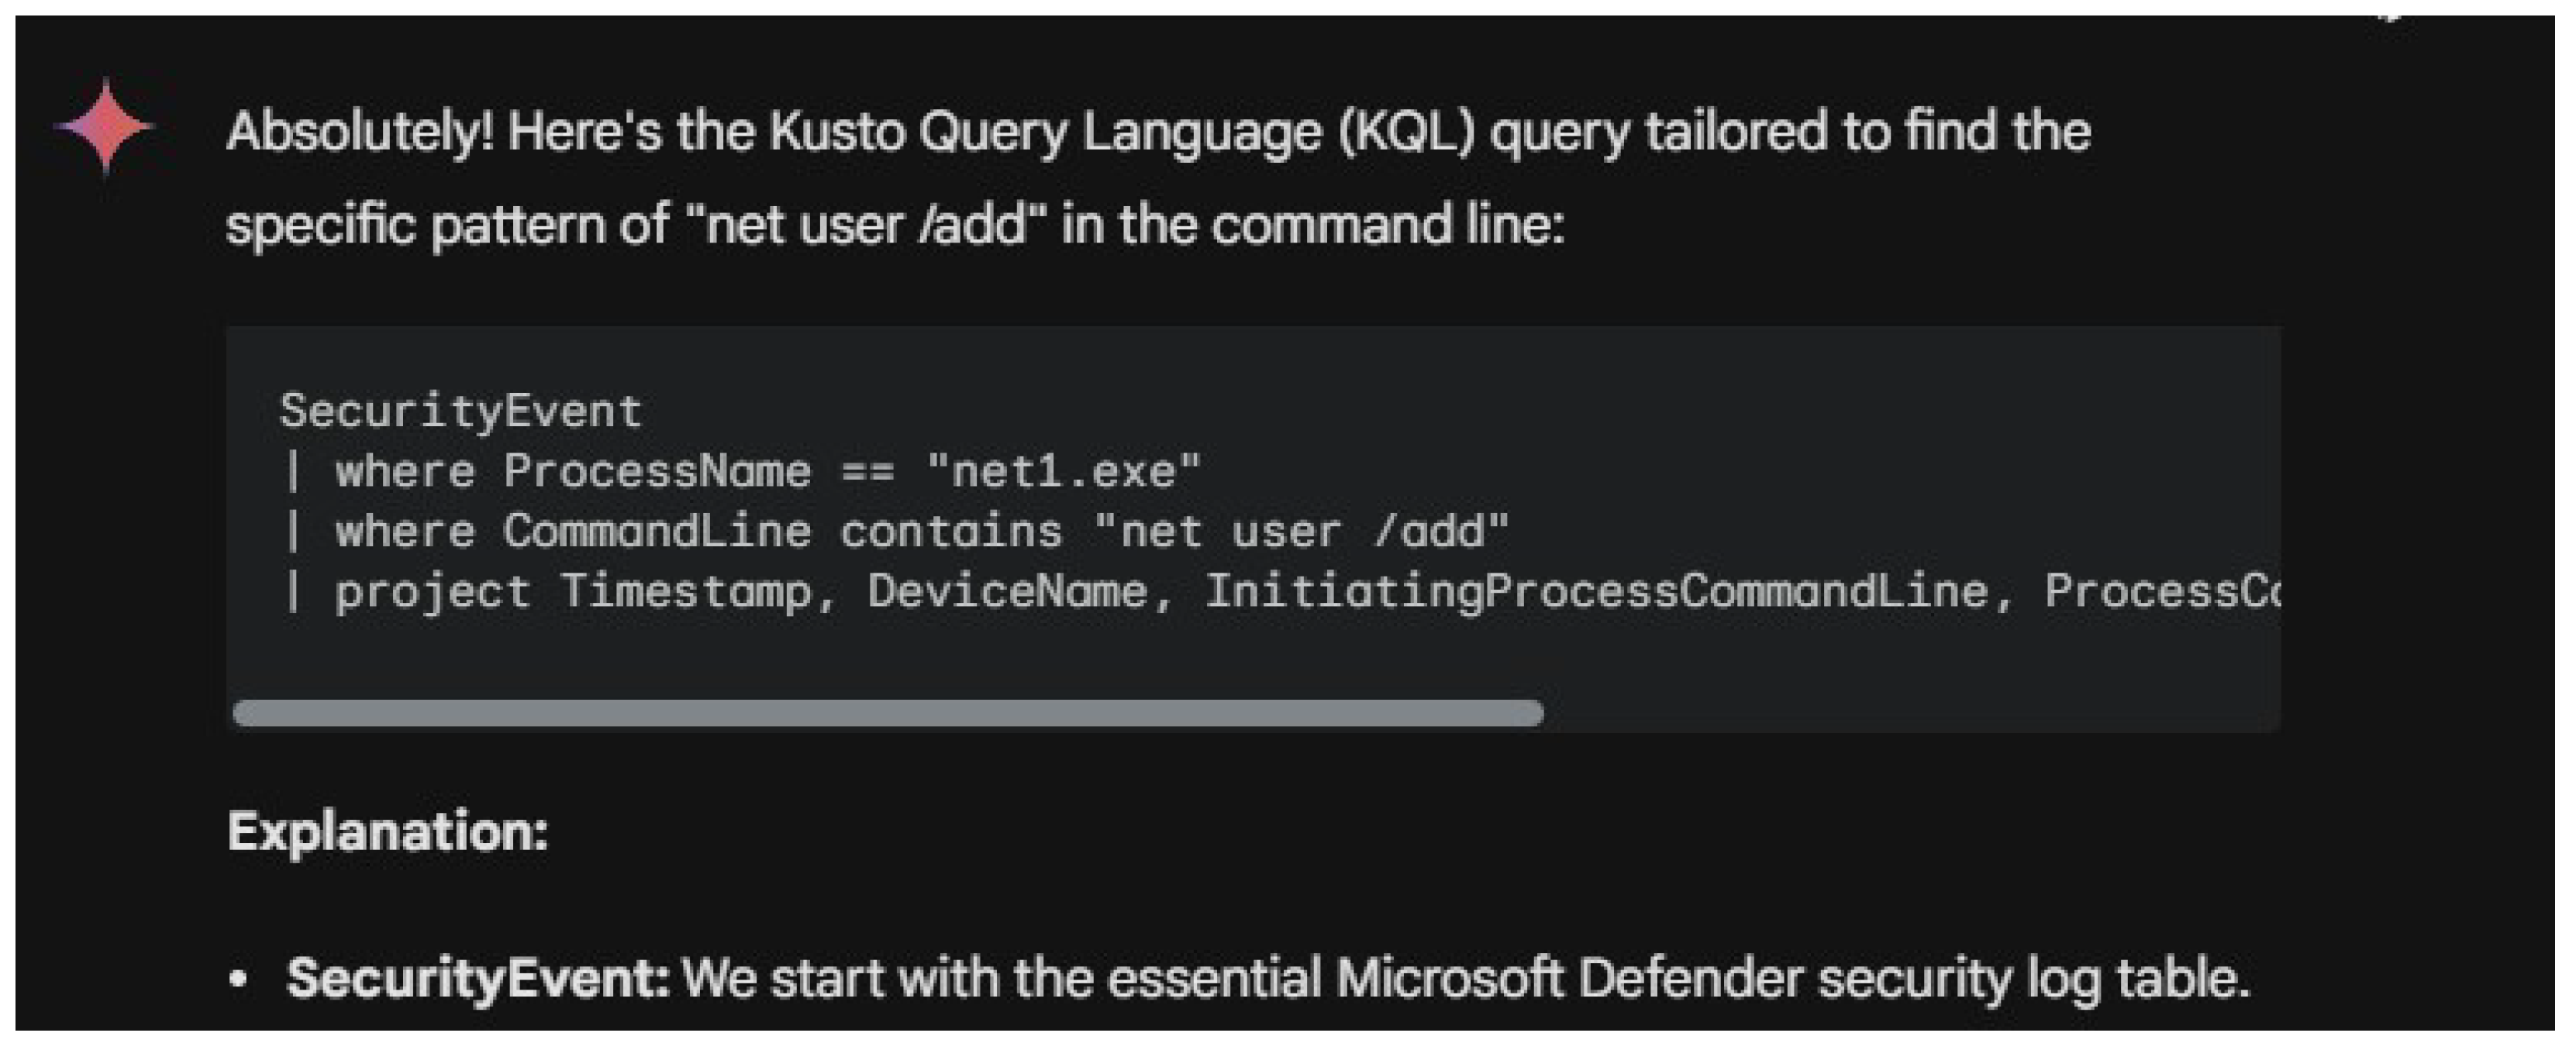The image size is (2576, 1050).
Task: Click the empty scrollbar track right of thumb
Action: 1900,713
